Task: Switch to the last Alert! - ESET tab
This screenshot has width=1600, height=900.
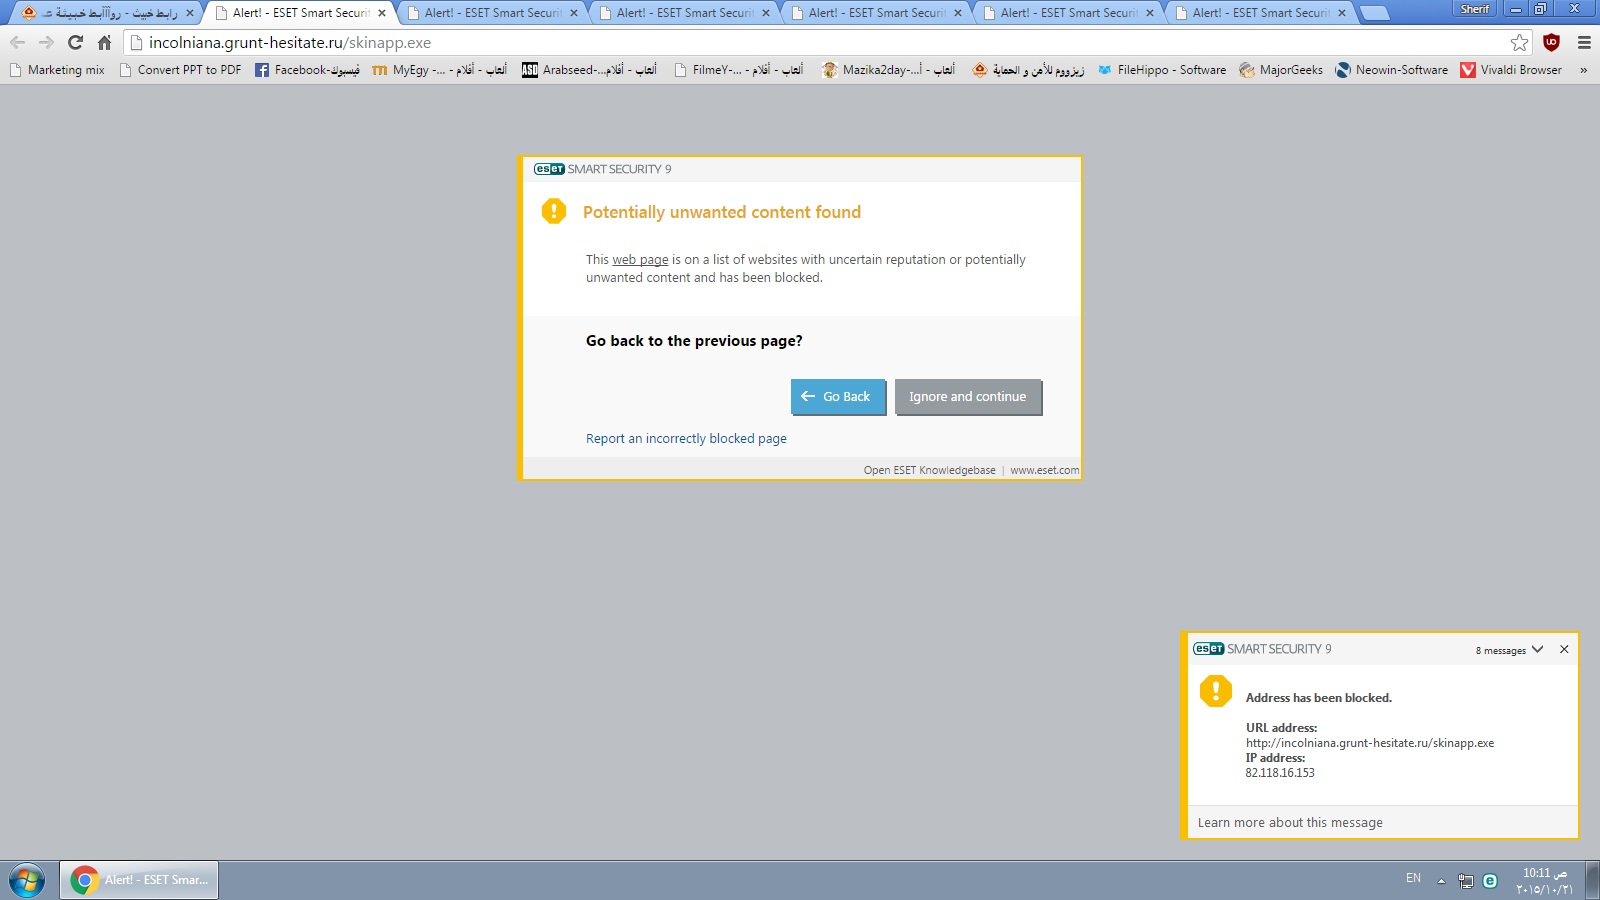Action: point(1259,13)
